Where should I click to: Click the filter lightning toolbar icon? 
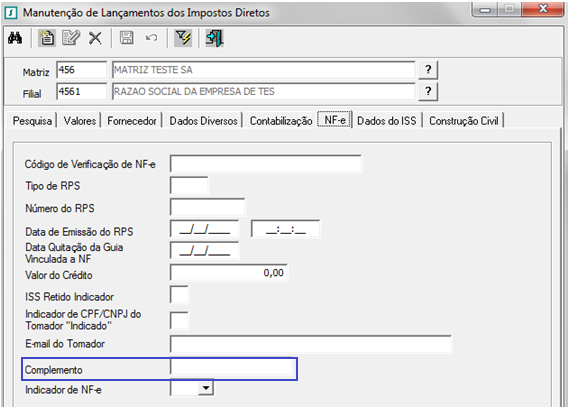tap(183, 38)
